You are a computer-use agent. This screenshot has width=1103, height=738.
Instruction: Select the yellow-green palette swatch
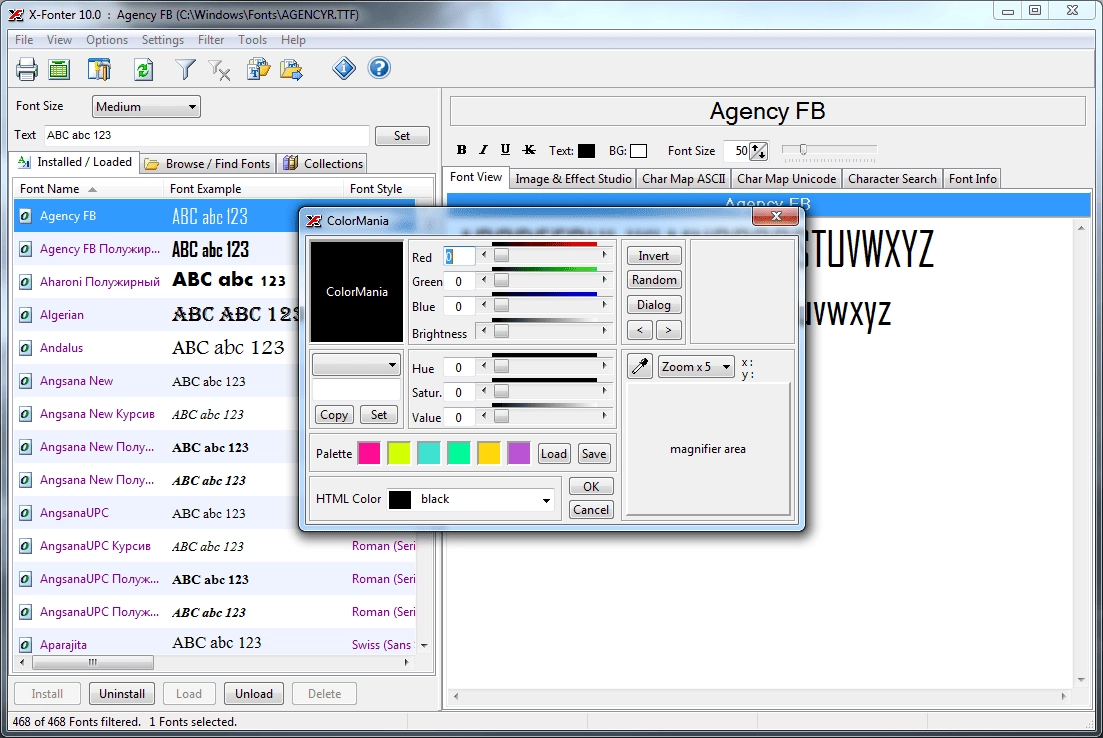click(x=399, y=453)
